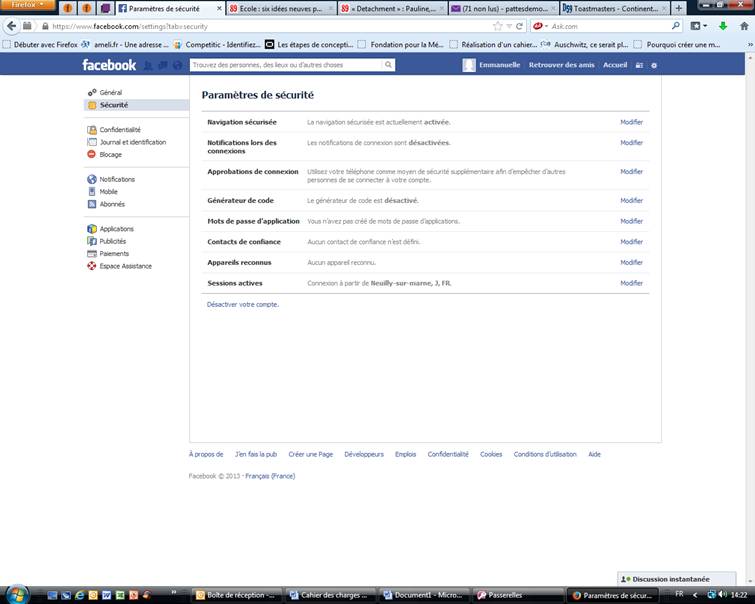The image size is (755, 604).
Task: Modify Navigation sécurisée setting
Action: point(631,122)
